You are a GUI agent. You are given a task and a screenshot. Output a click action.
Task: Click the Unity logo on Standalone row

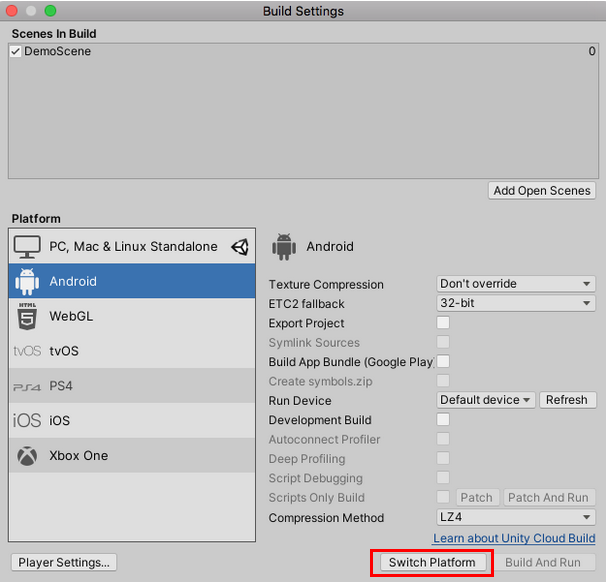[x=240, y=247]
